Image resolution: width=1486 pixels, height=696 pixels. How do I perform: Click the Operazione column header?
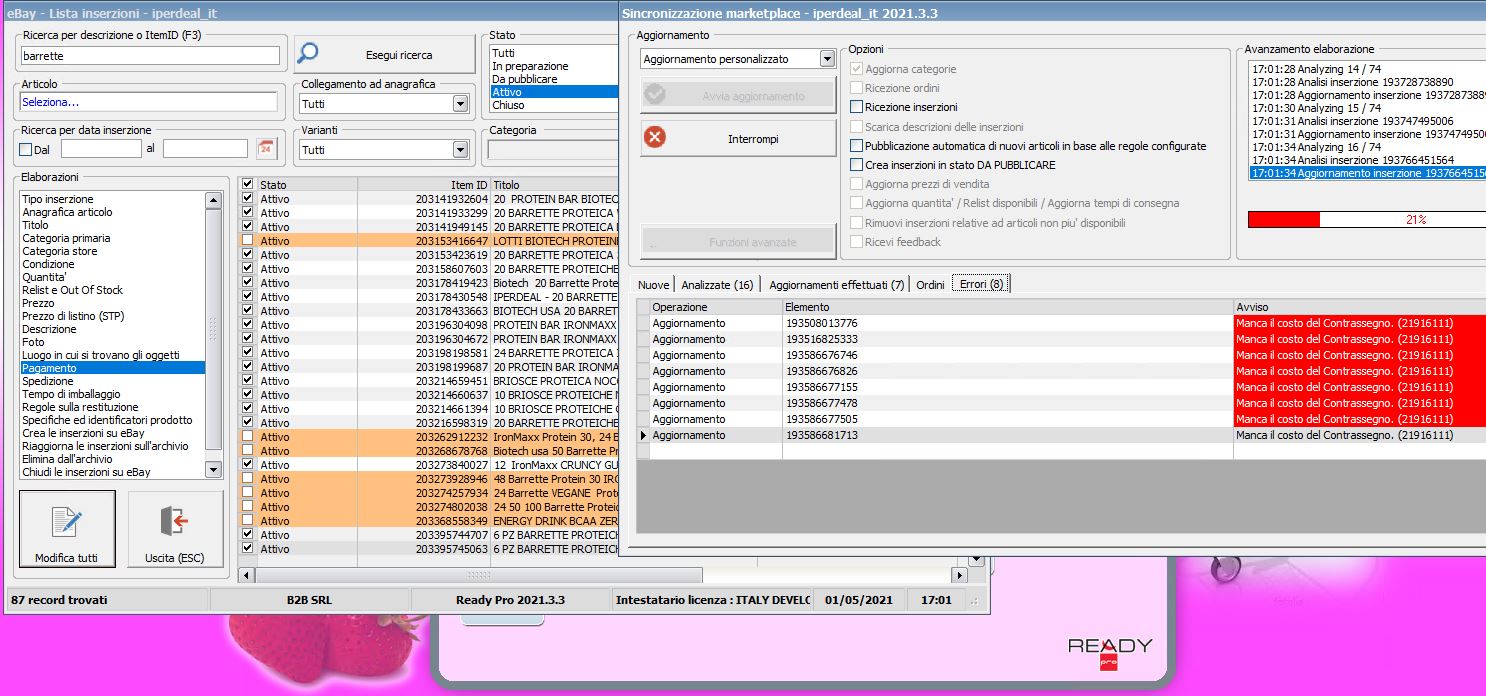716,307
